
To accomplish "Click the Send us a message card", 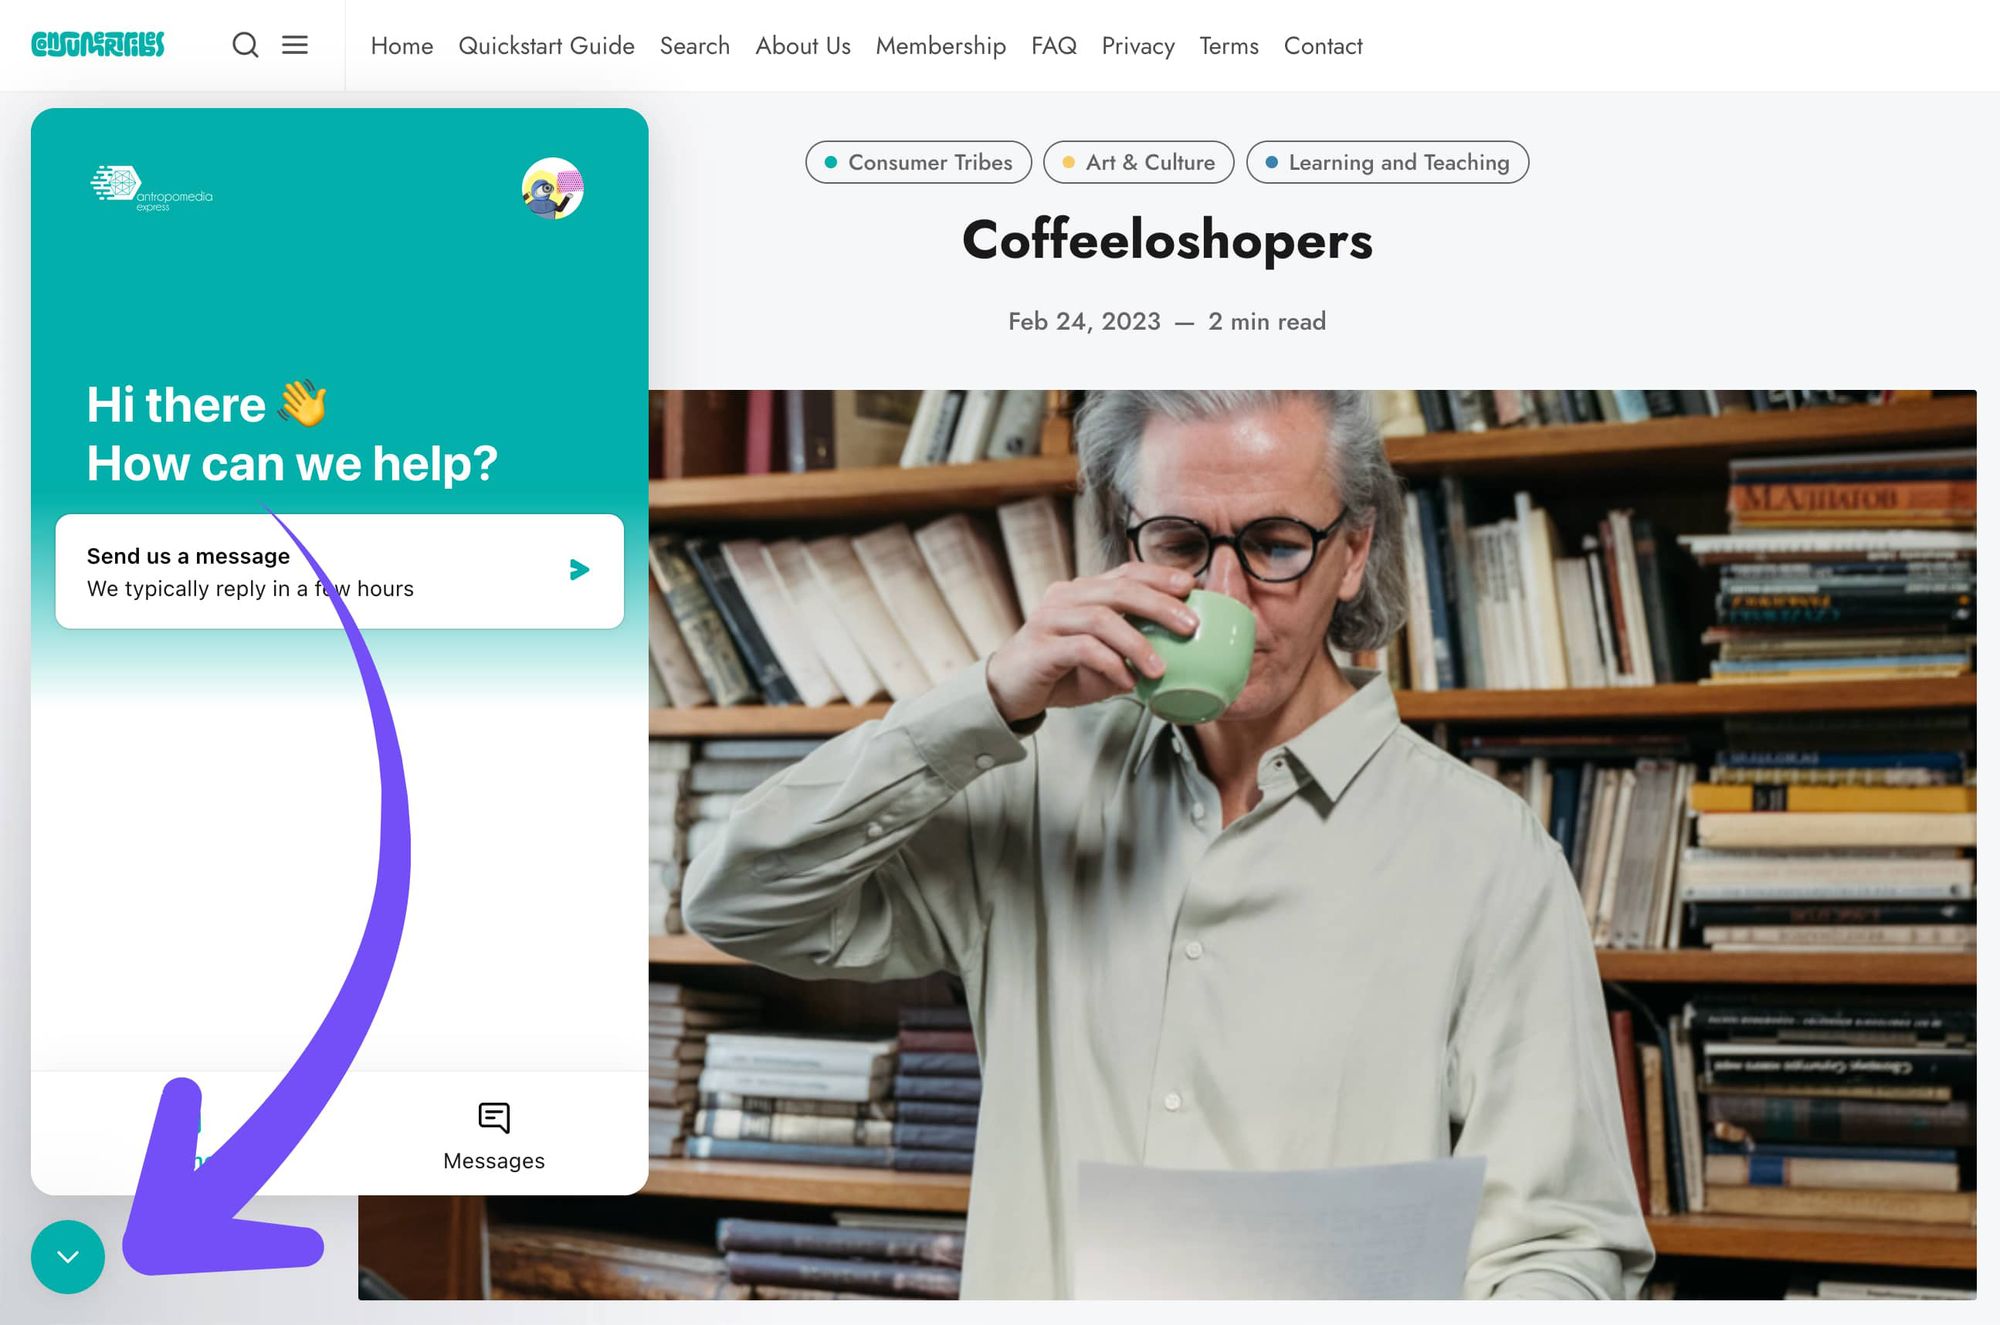I will (x=340, y=572).
